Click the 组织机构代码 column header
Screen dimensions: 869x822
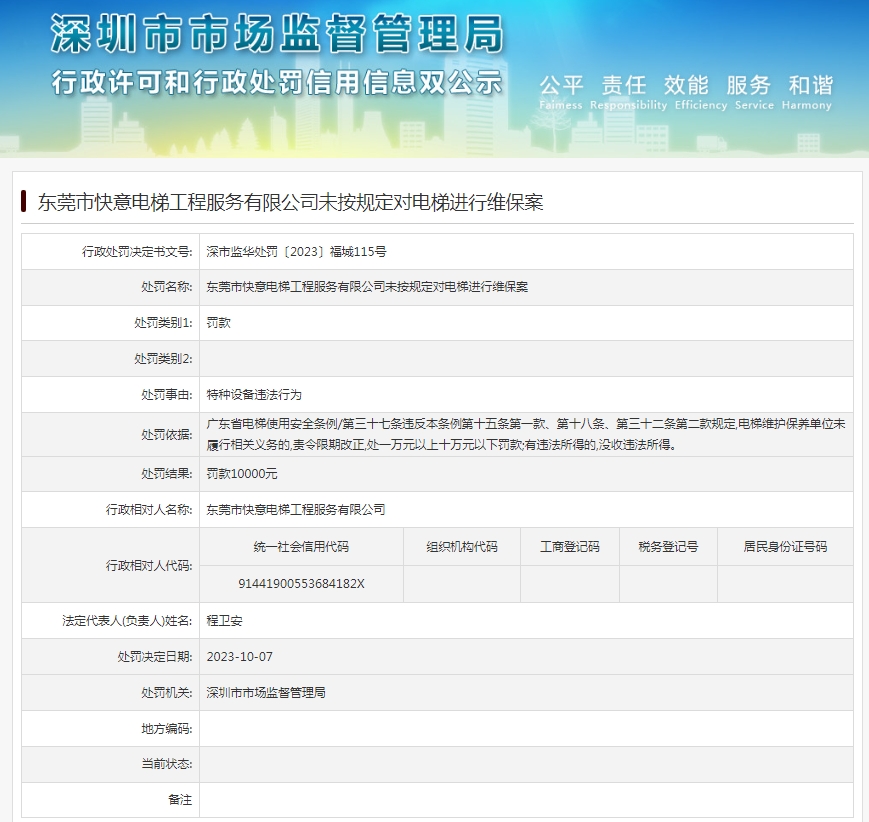pos(462,547)
